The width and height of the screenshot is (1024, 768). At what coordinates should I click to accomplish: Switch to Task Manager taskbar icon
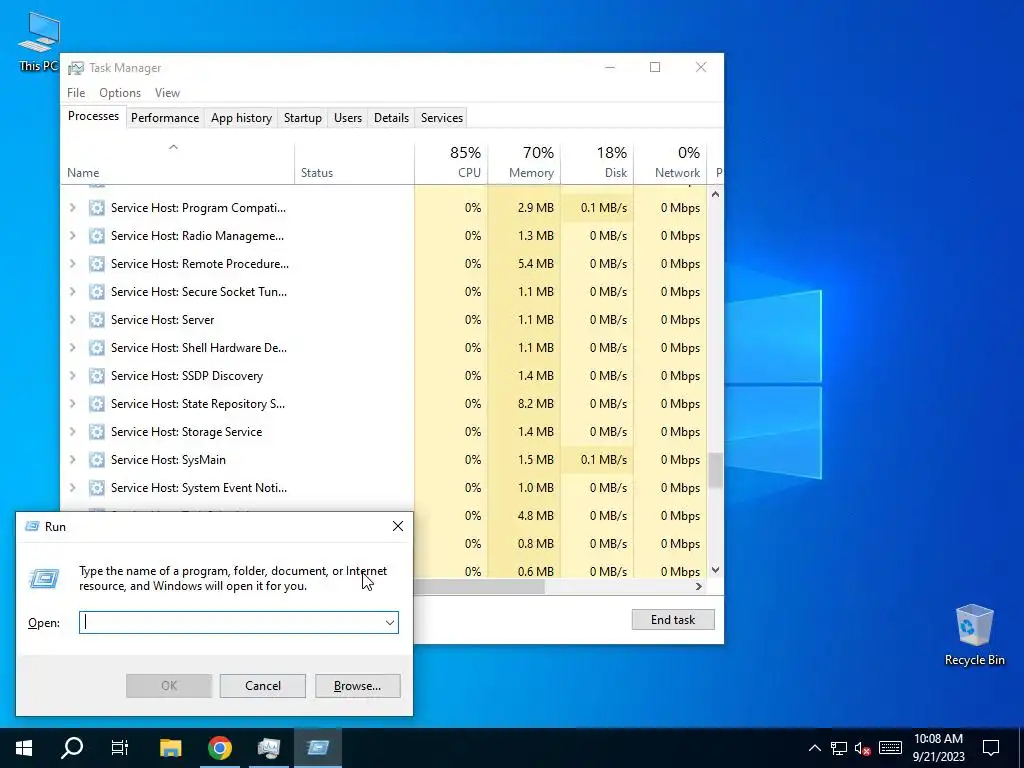pos(268,748)
